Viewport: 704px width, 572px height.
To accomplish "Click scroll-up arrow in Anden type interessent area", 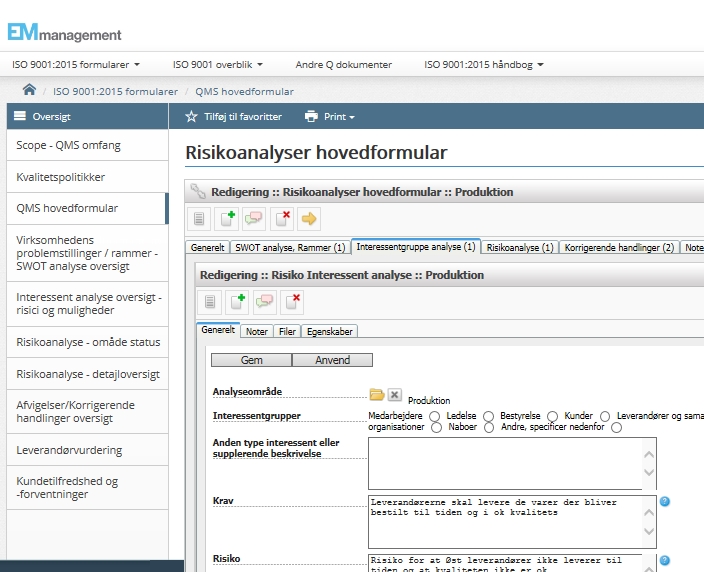I will click(649, 454).
